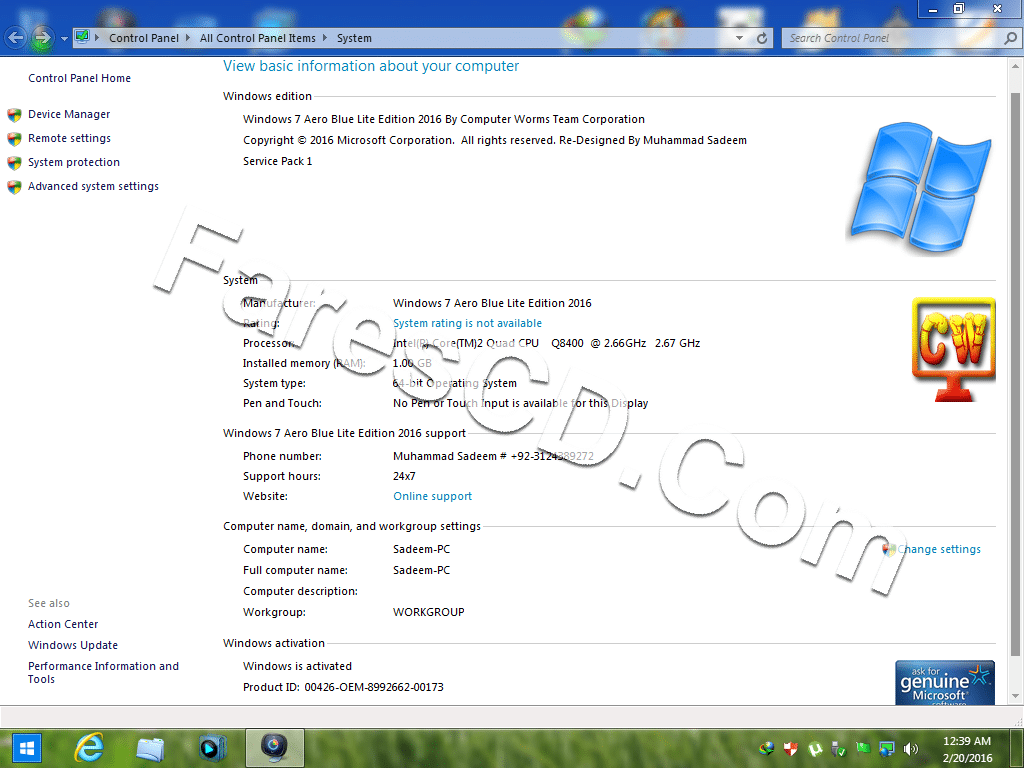This screenshot has width=1024, height=768.
Task: Click the network tray icon
Action: tap(887, 748)
